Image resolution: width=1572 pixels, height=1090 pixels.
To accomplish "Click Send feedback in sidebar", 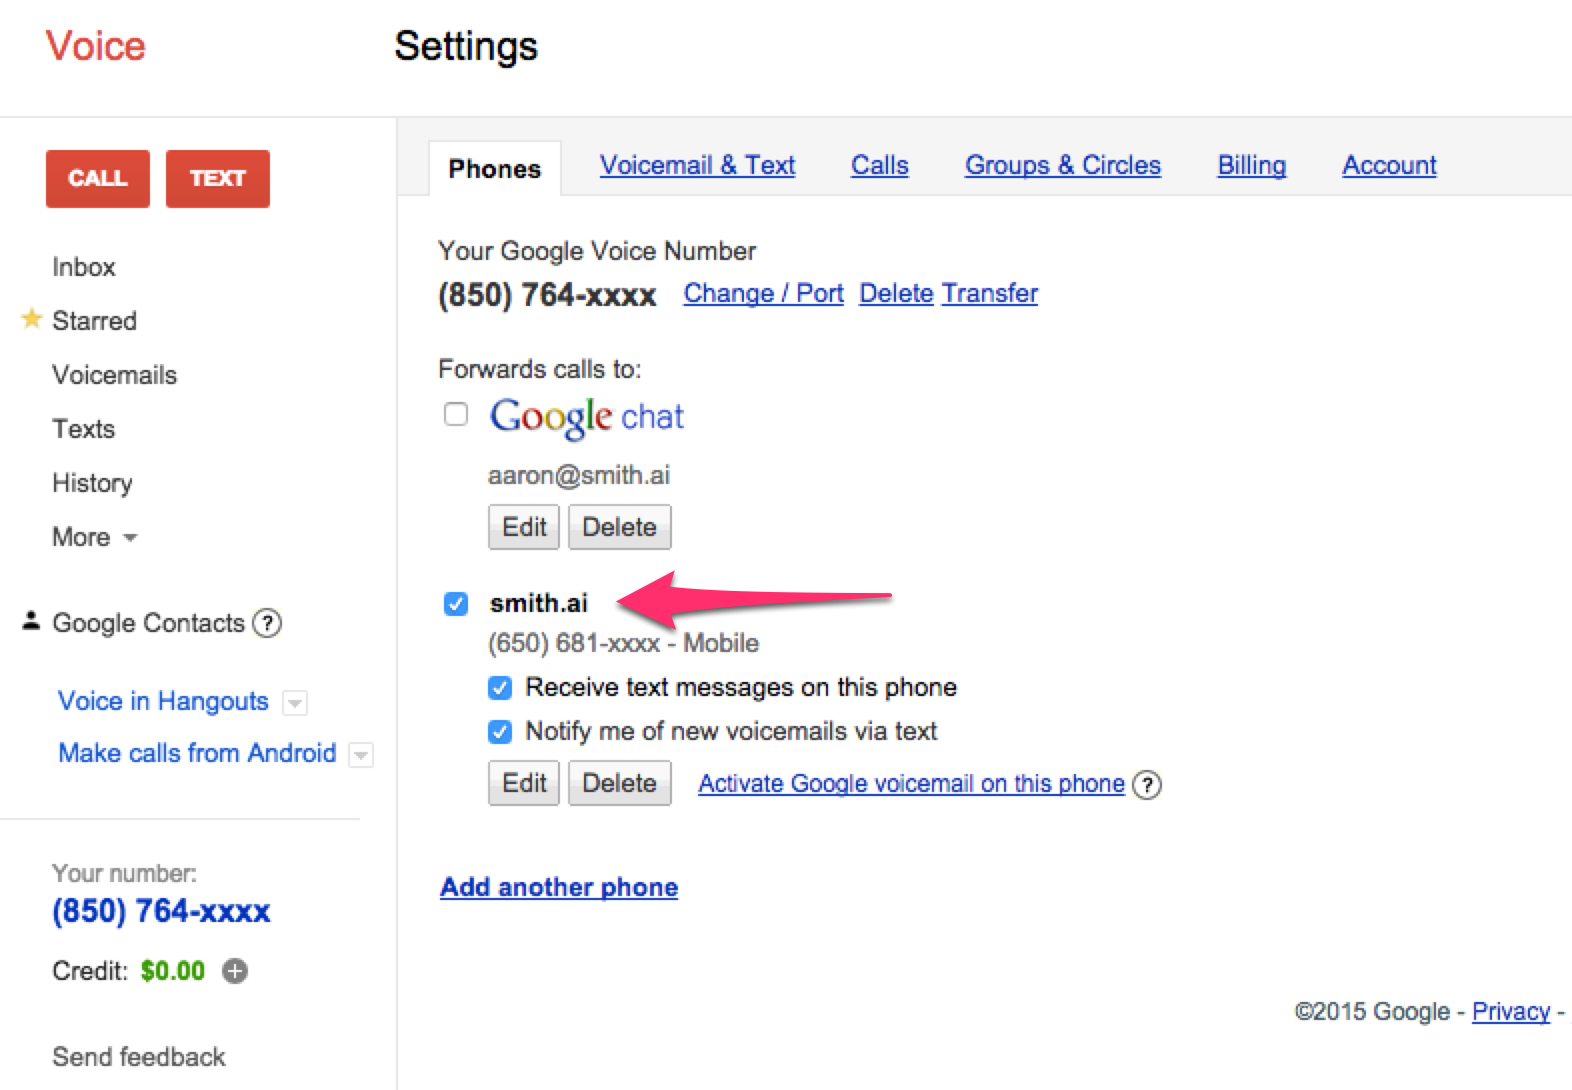I will tap(139, 1057).
